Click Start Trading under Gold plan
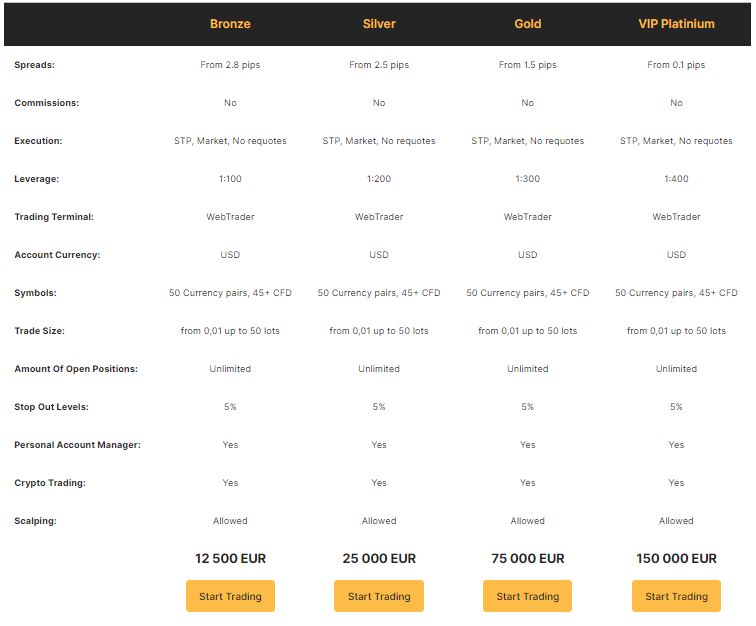The width and height of the screenshot is (756, 626). [x=527, y=596]
